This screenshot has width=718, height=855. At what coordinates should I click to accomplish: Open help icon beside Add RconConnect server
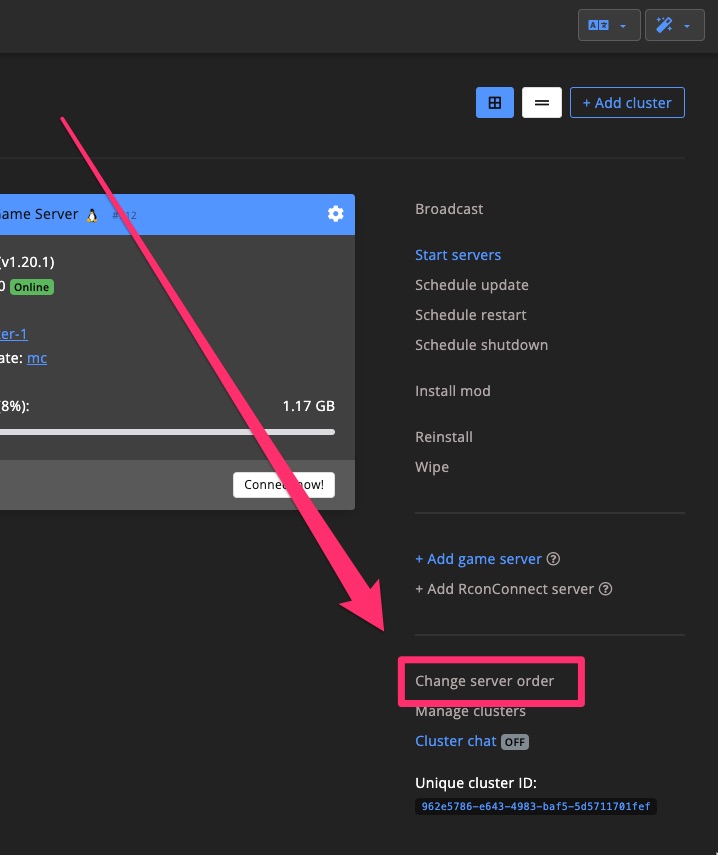[605, 589]
